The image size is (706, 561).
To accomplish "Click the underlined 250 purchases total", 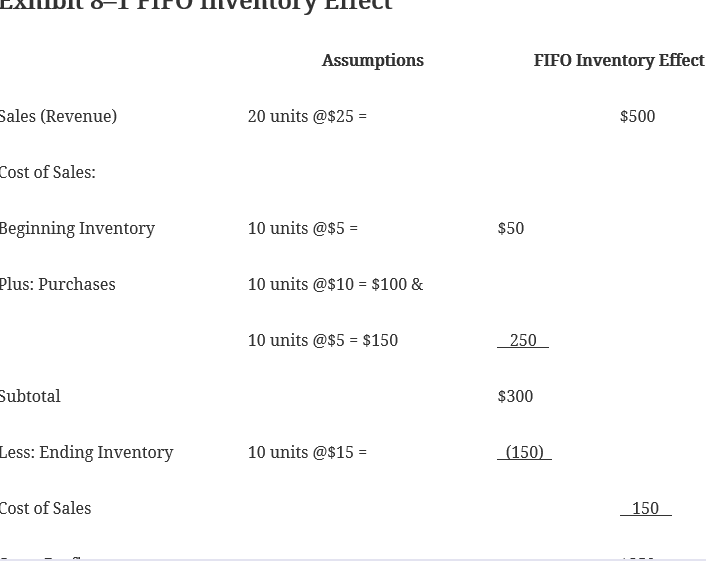I will coord(523,340).
